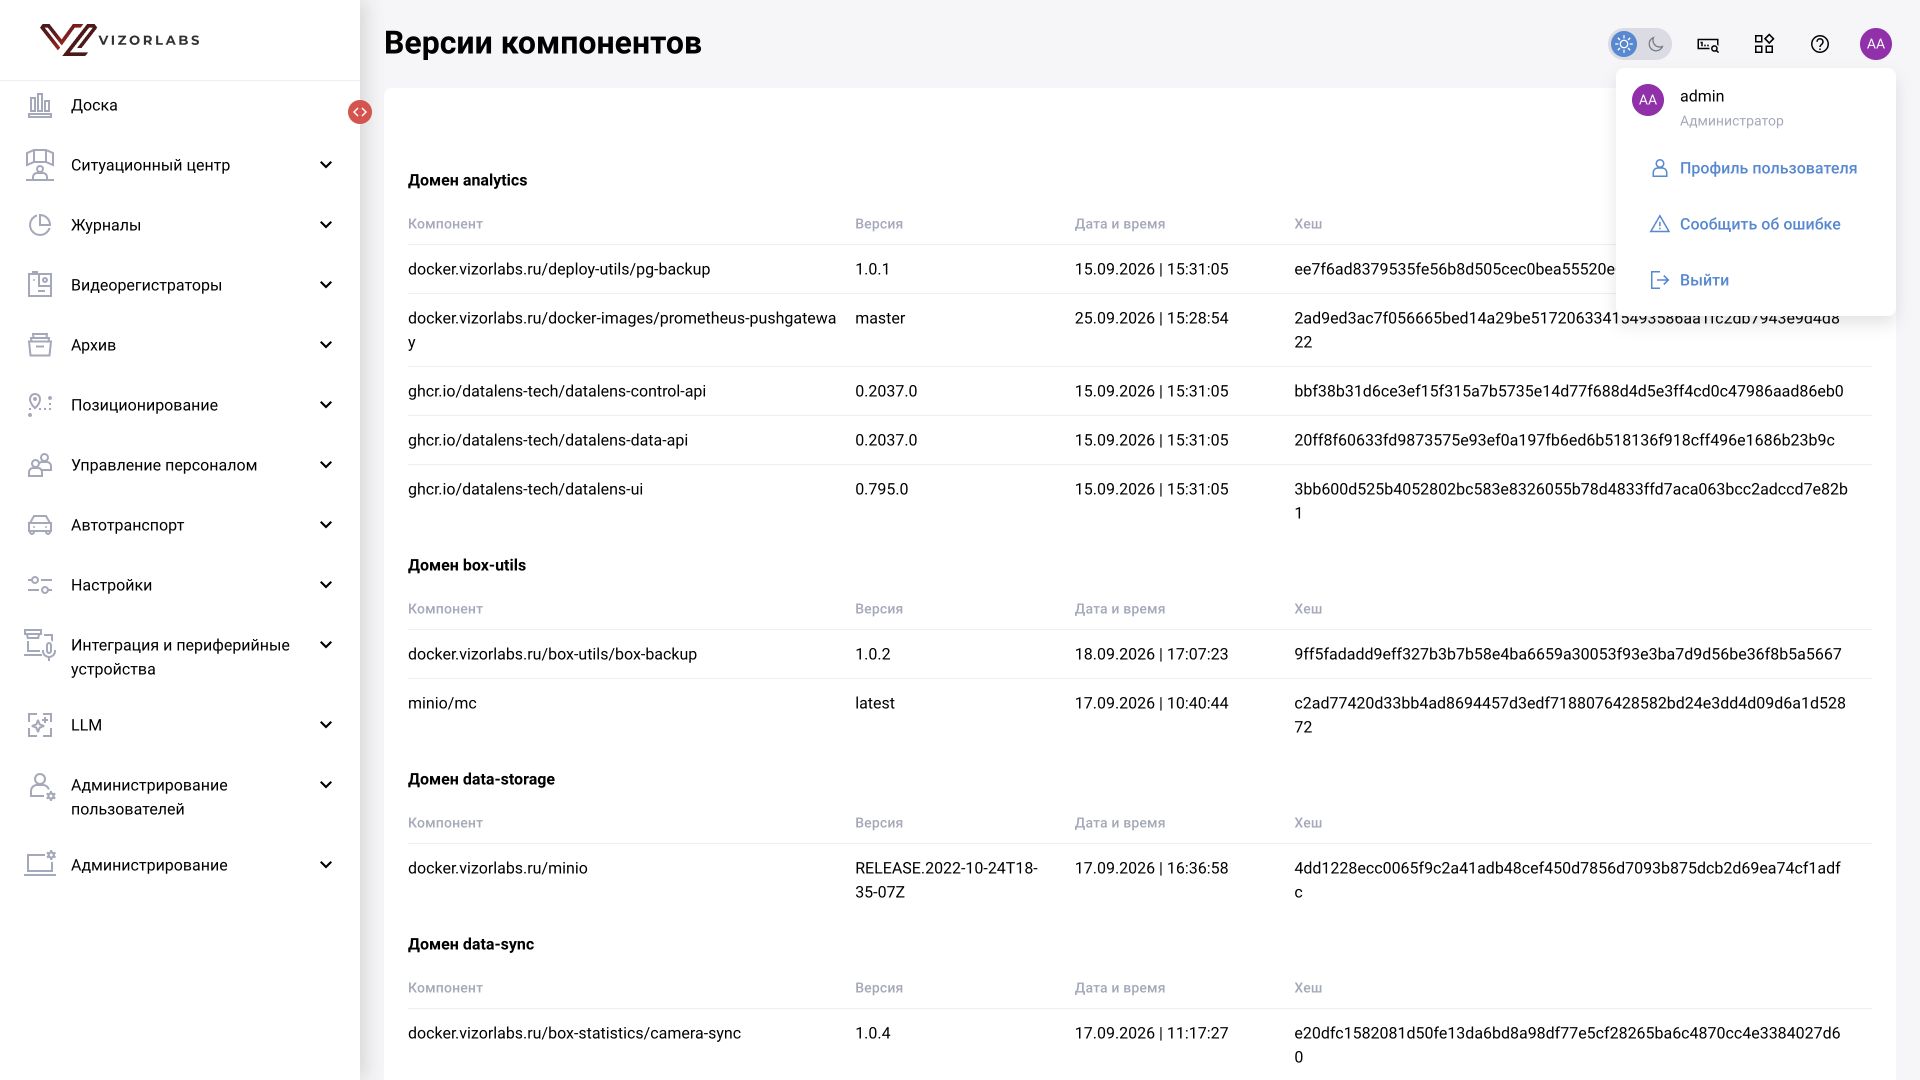Click the AA user avatar in header

(1876, 44)
